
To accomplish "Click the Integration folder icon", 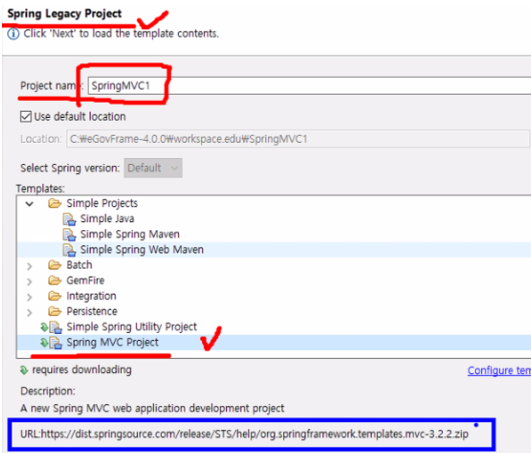I will tap(55, 296).
